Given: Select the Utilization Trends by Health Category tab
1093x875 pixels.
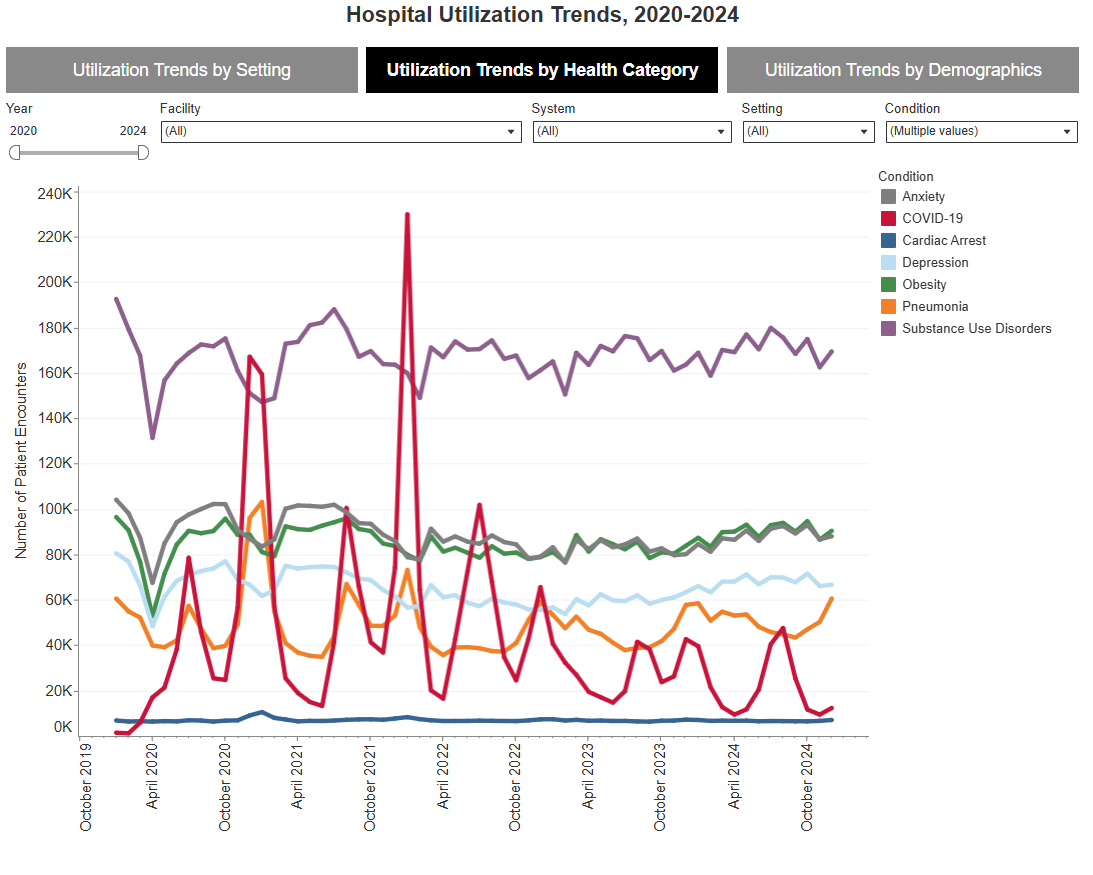Looking at the screenshot, I should [541, 70].
